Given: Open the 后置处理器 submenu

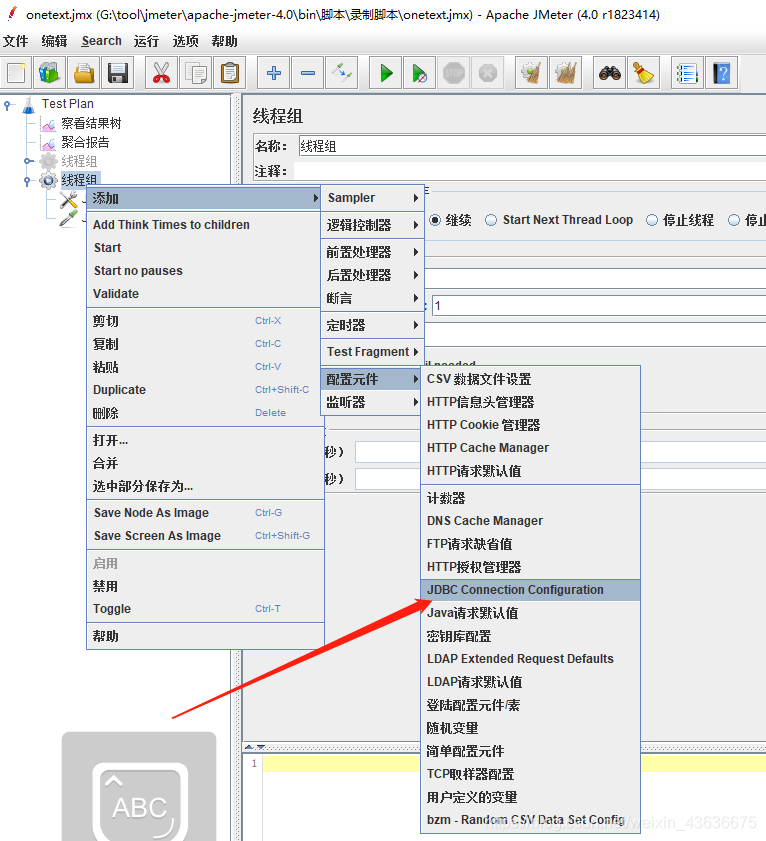Looking at the screenshot, I should [x=372, y=275].
